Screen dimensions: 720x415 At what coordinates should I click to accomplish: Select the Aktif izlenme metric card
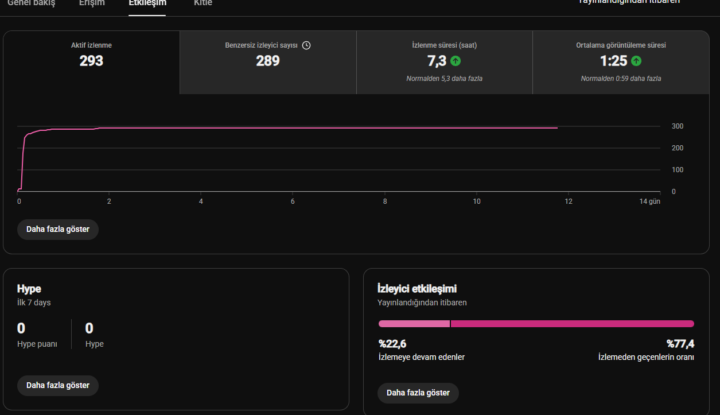pyautogui.click(x=91, y=62)
